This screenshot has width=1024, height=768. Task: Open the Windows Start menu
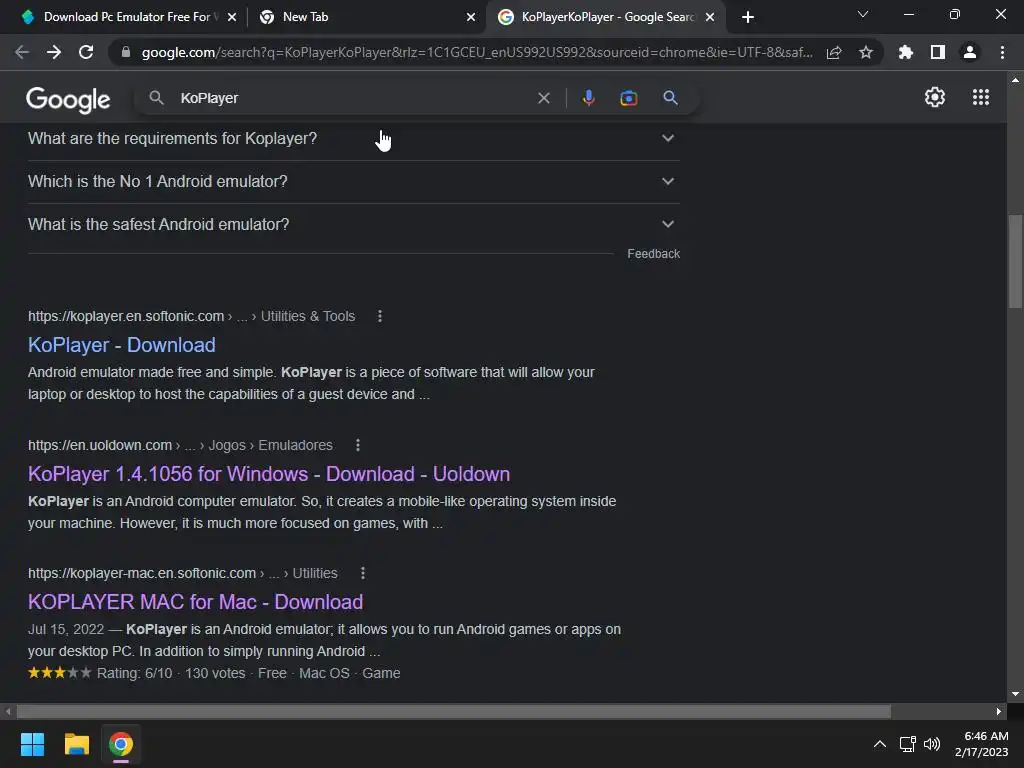(x=32, y=744)
